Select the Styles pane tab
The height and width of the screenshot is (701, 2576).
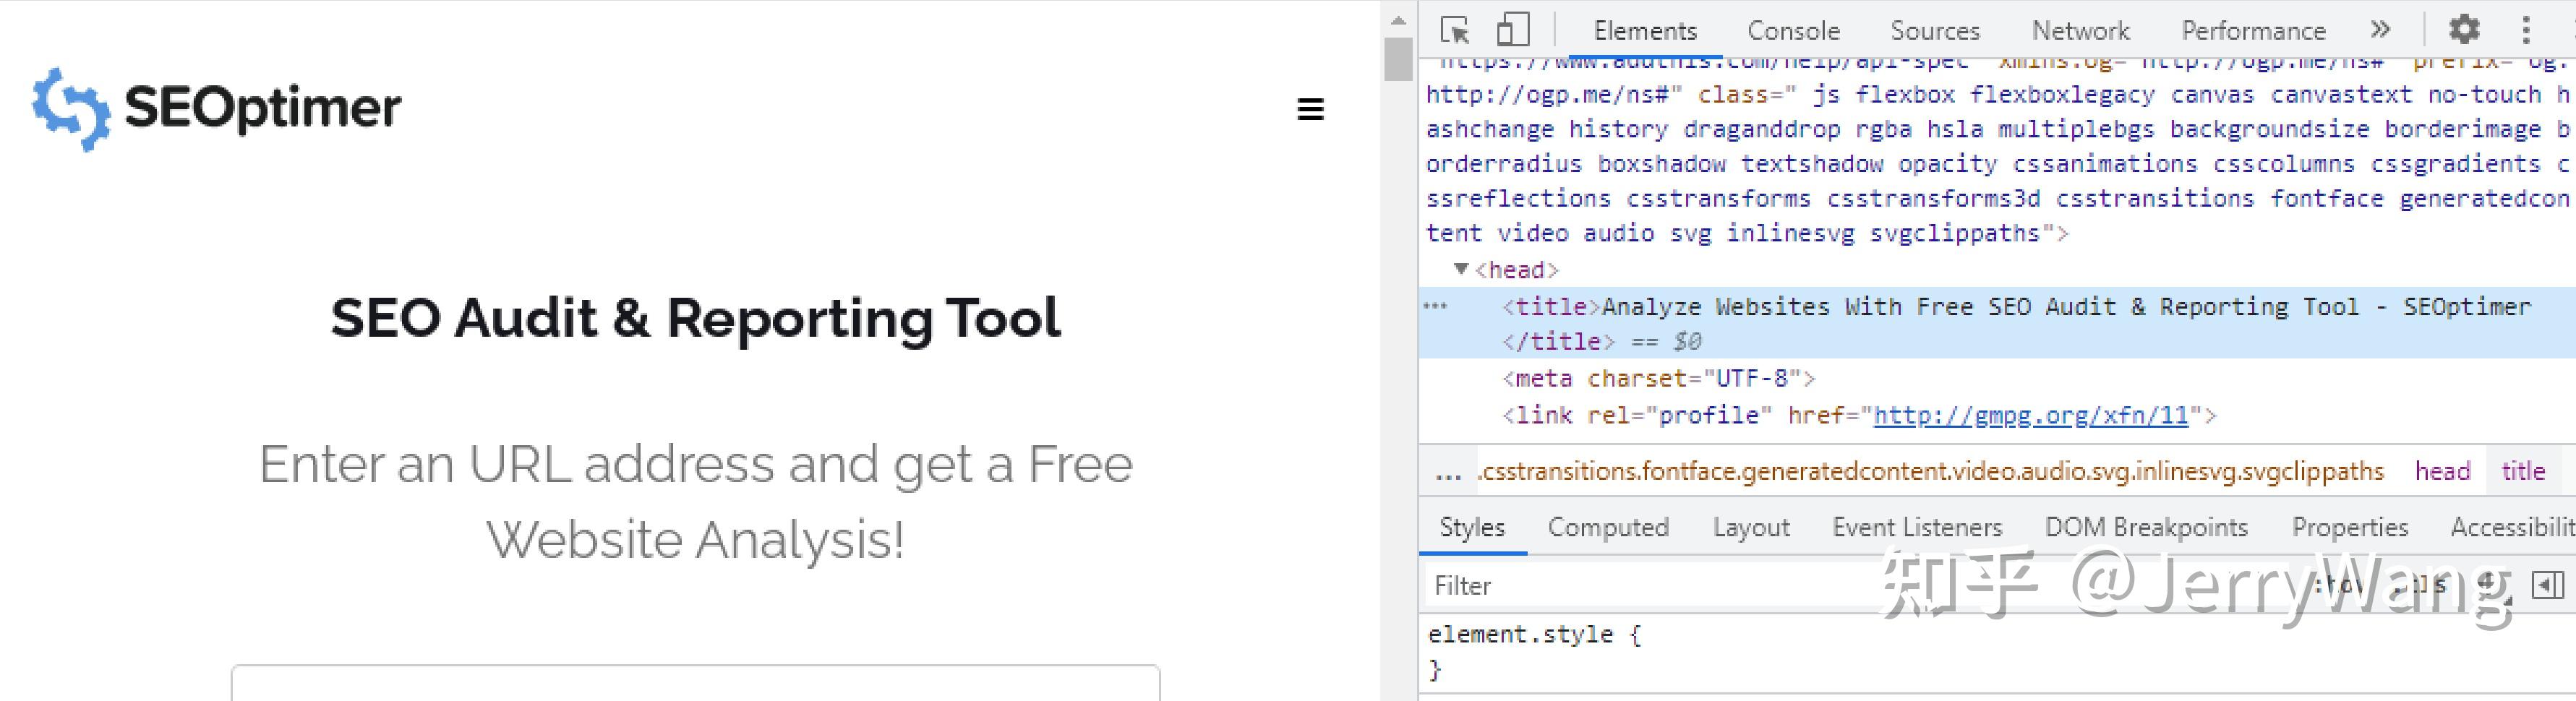pyautogui.click(x=1472, y=527)
